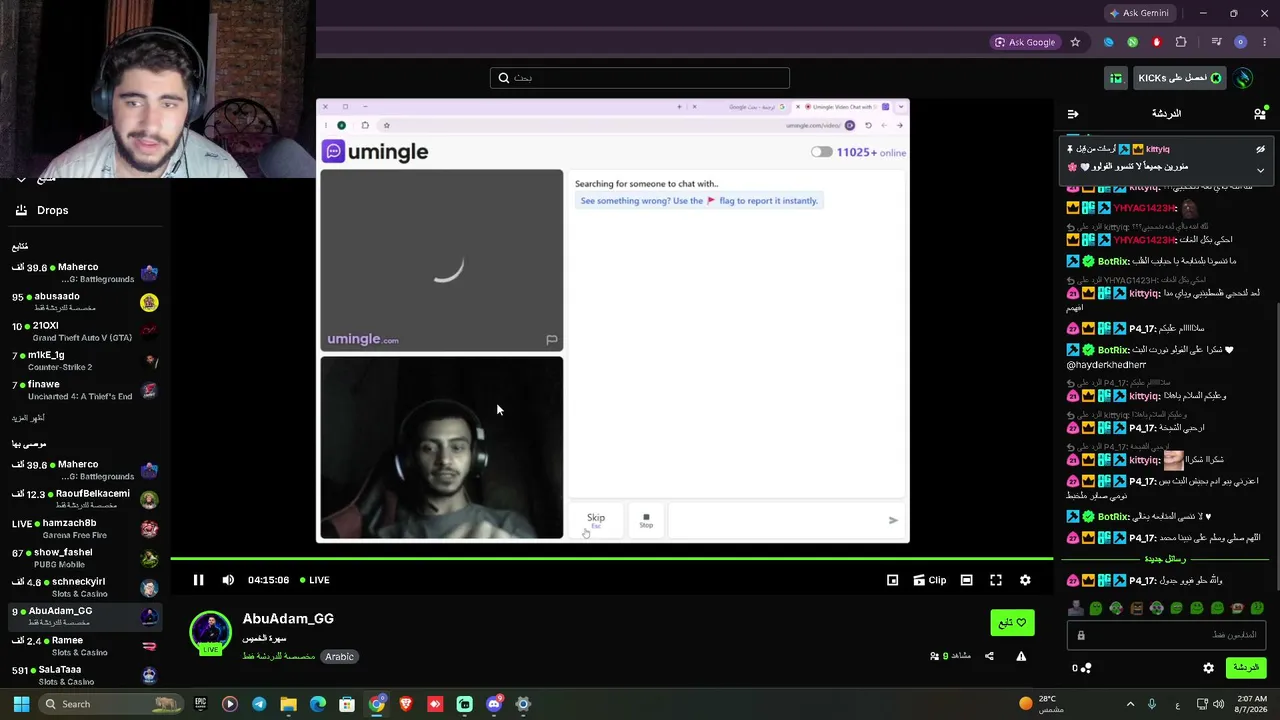Open the AbuAdam_GG channel avatar
This screenshot has height=720, width=1280.
click(210, 632)
